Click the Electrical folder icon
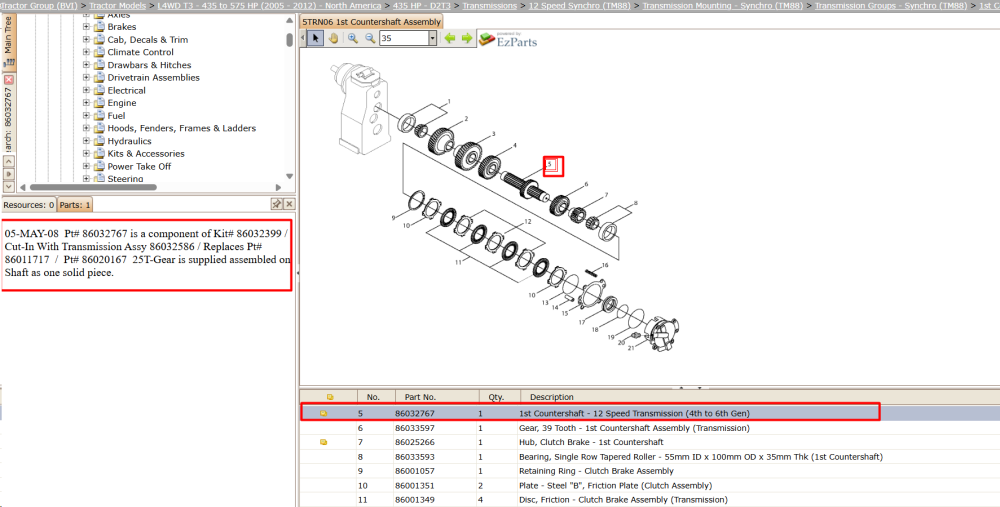Image resolution: width=1000 pixels, height=507 pixels. coord(99,90)
